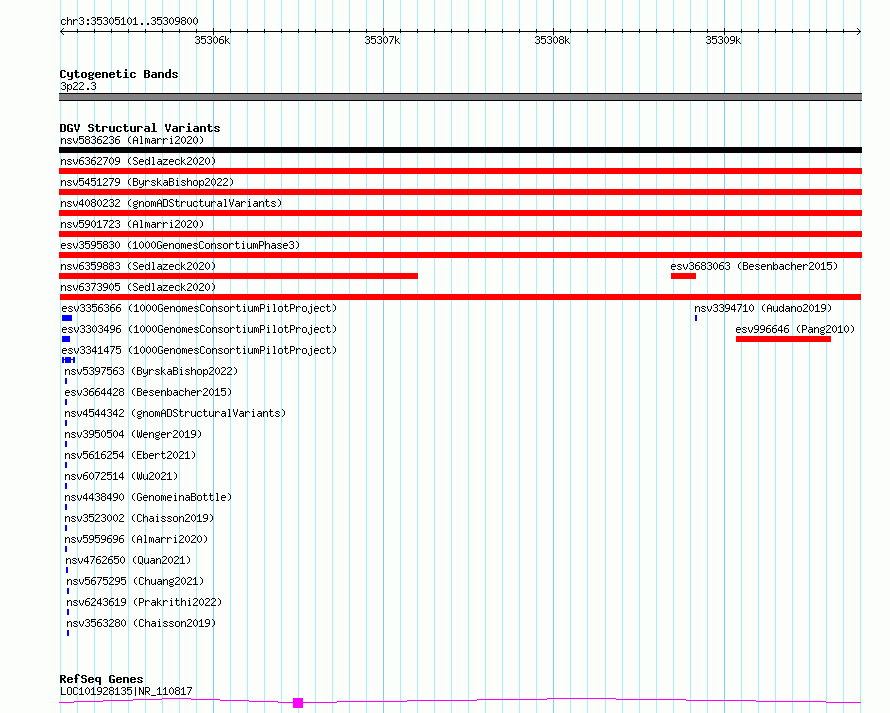
Task: Select the black nsv5836236 variant bar
Action: point(460,150)
